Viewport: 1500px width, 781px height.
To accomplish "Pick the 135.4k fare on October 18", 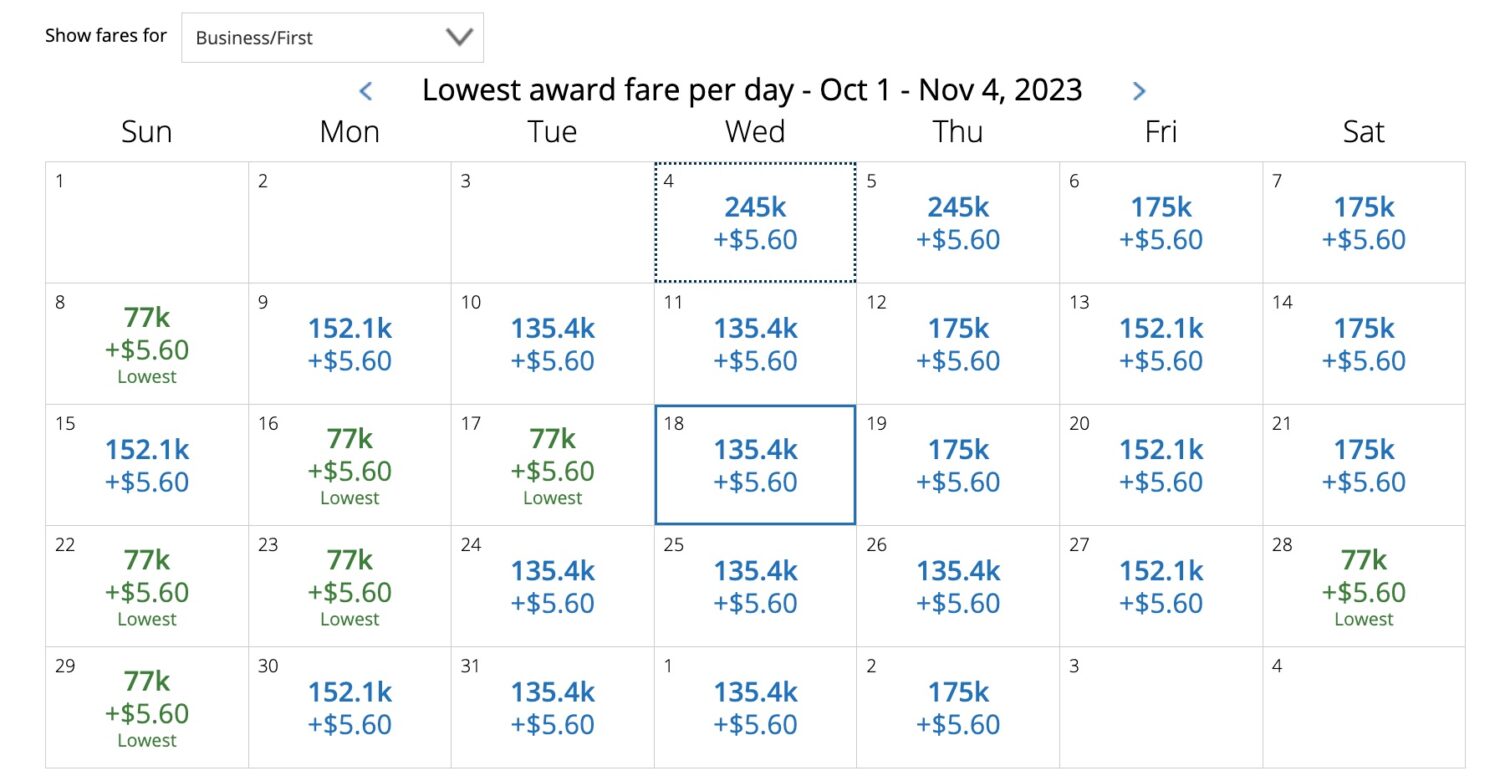I will click(755, 464).
